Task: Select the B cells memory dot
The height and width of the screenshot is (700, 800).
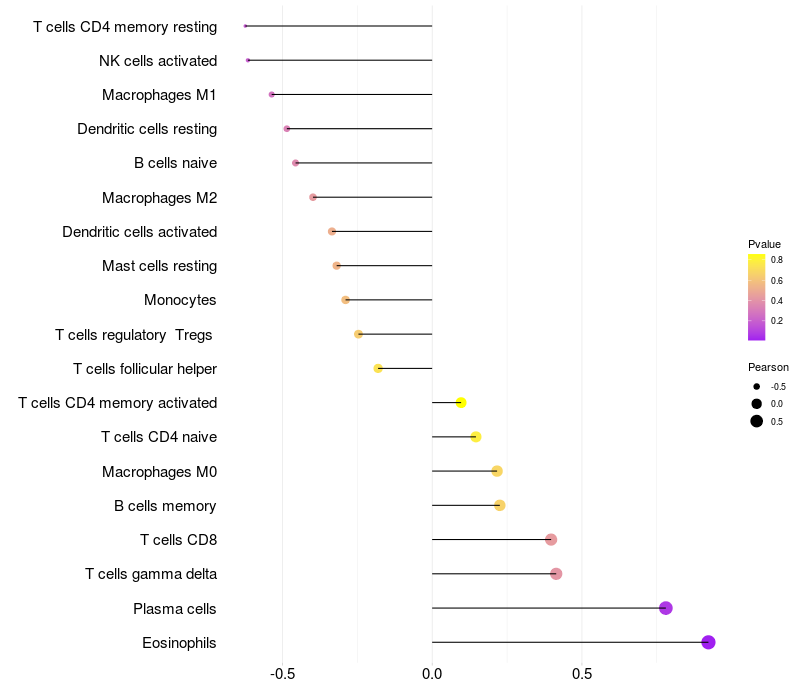Action: 500,505
